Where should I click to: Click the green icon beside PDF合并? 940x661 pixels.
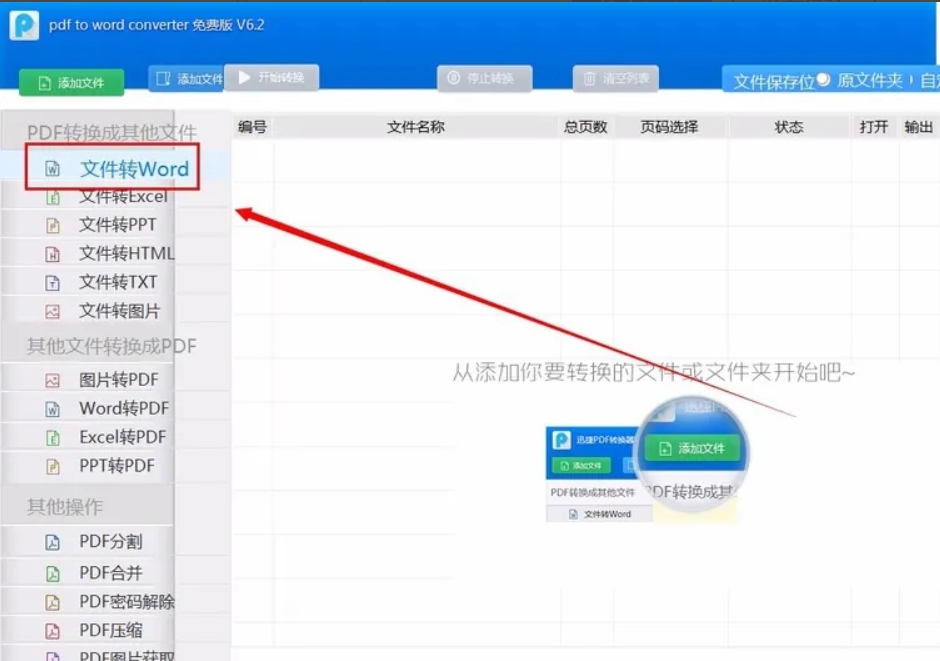[x=53, y=574]
